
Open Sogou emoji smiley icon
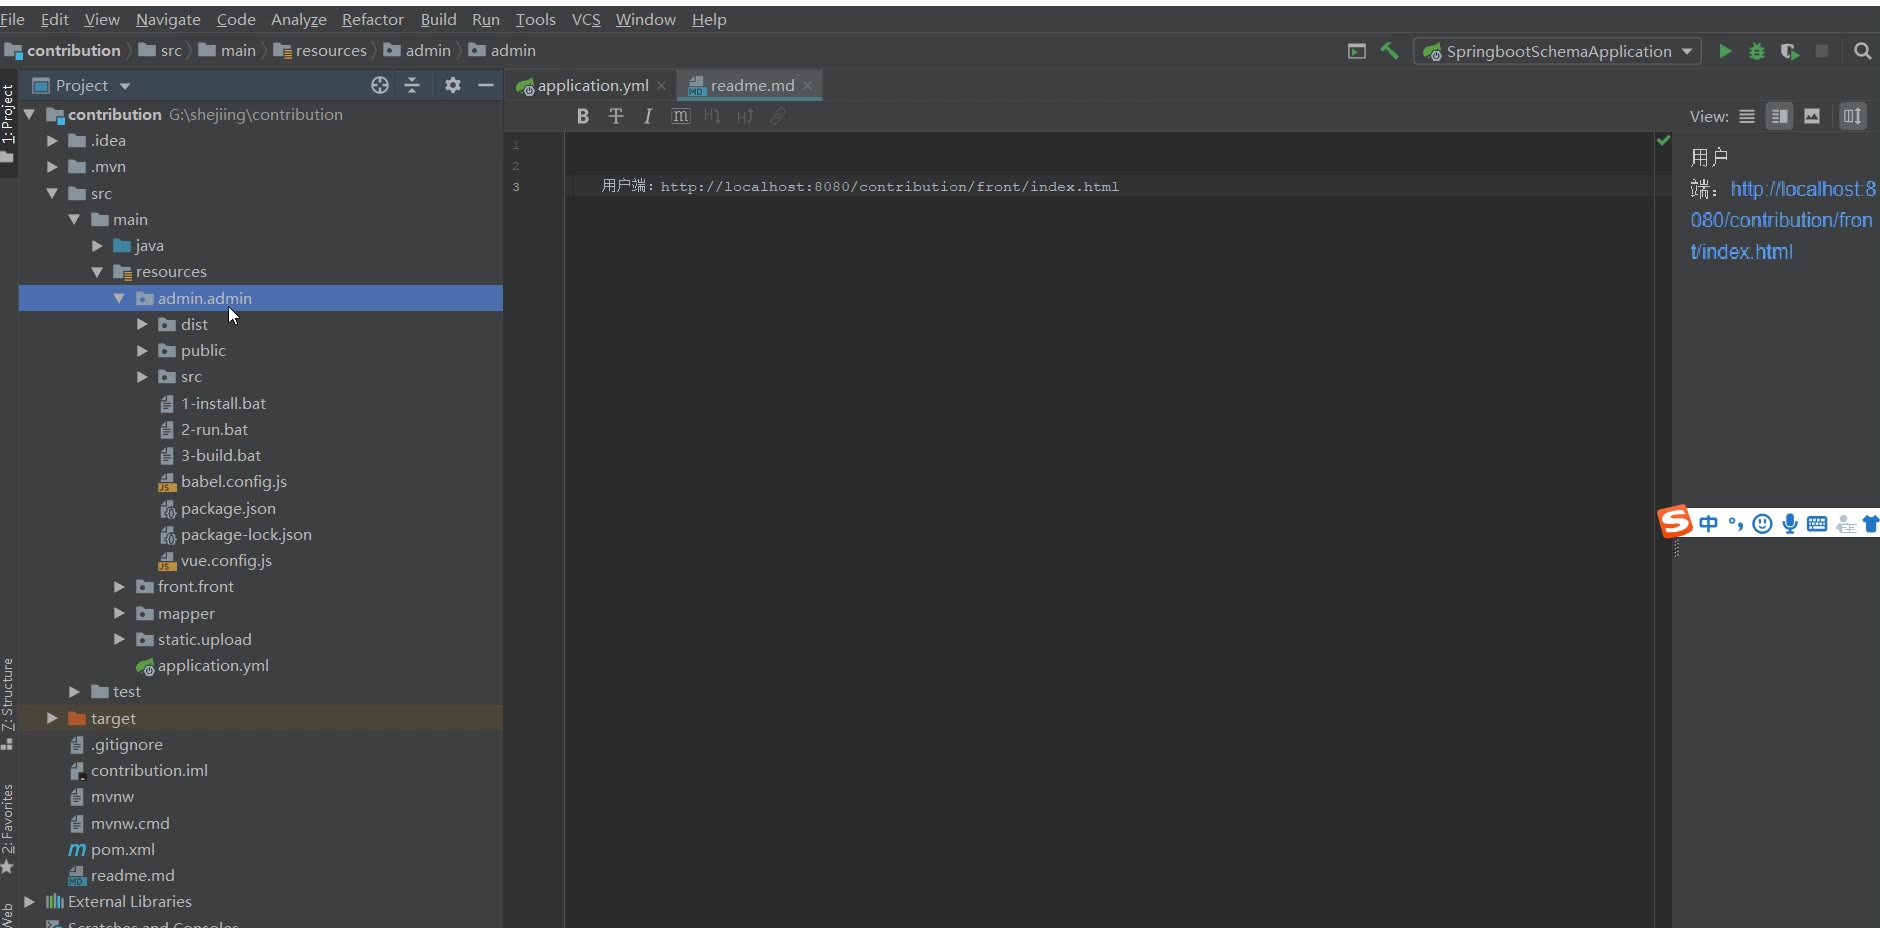click(x=1763, y=523)
